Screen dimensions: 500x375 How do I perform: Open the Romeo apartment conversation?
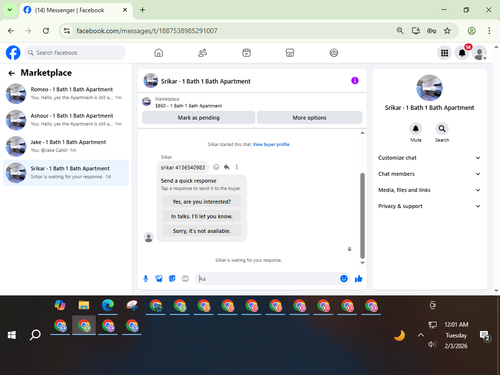[x=66, y=93]
